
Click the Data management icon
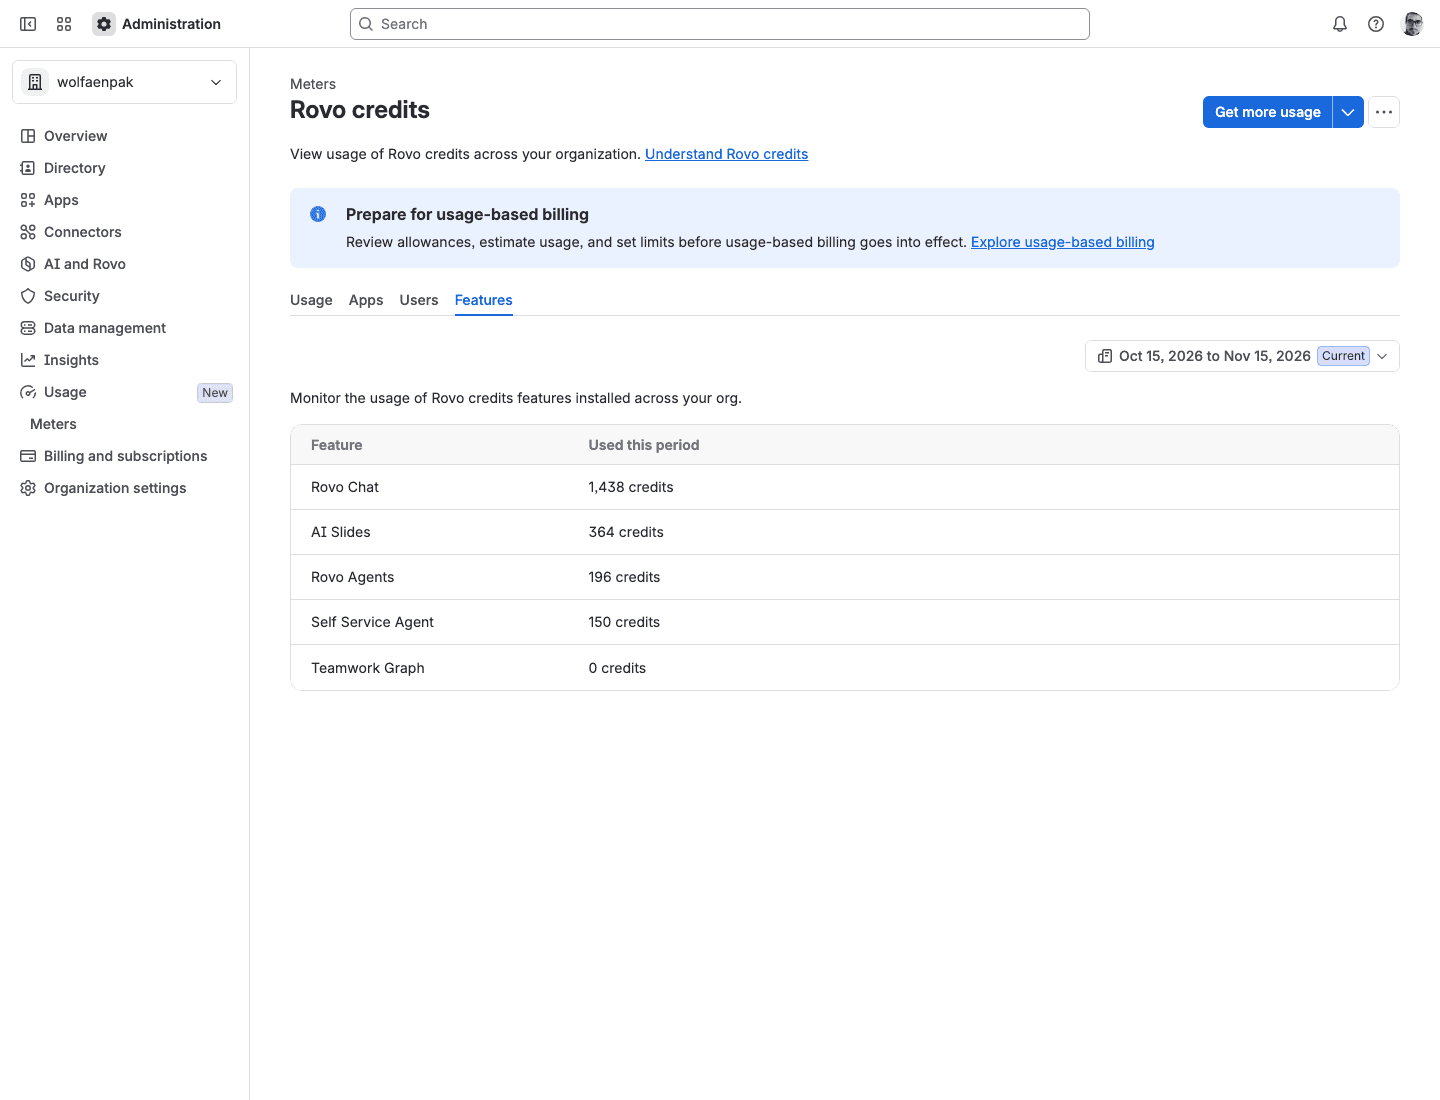[28, 328]
